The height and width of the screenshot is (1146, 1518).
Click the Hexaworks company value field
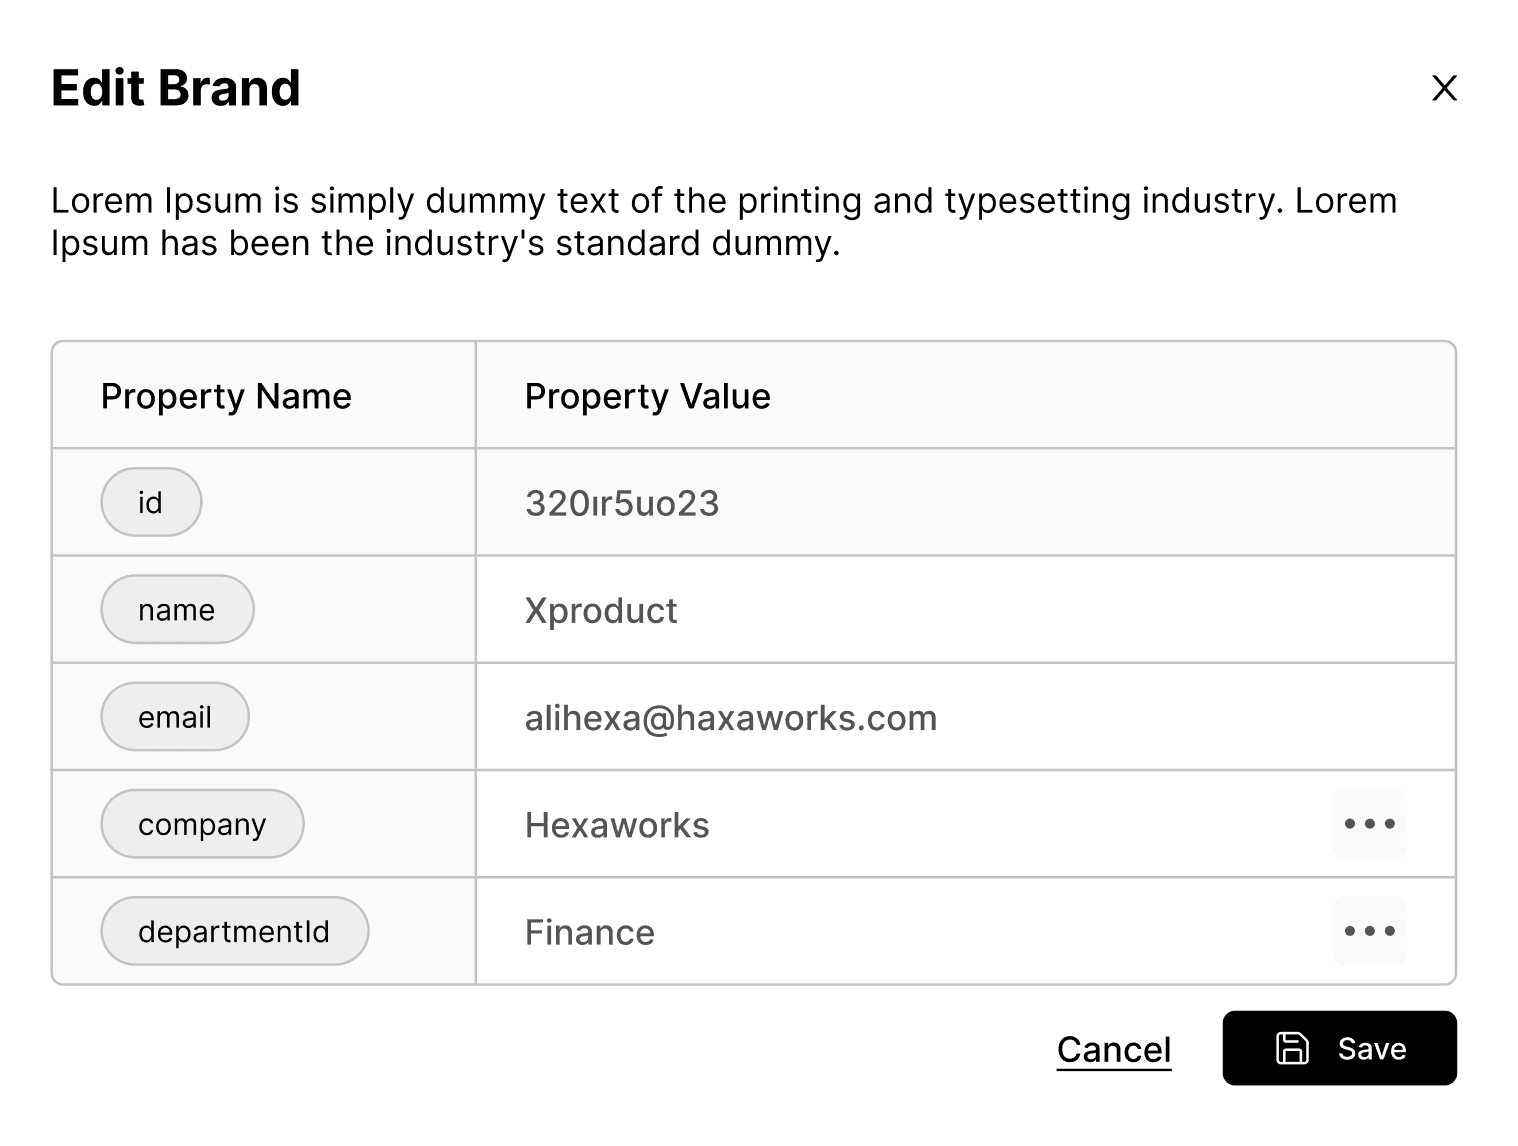617,825
